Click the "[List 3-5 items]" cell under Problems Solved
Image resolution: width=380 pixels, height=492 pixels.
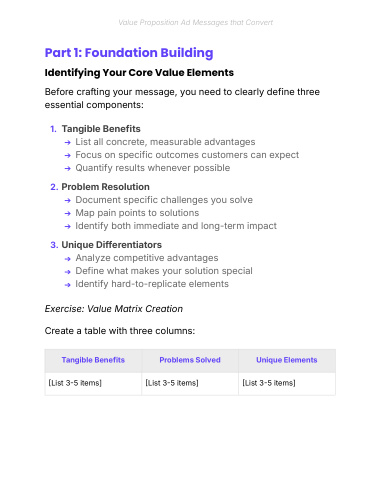point(190,384)
